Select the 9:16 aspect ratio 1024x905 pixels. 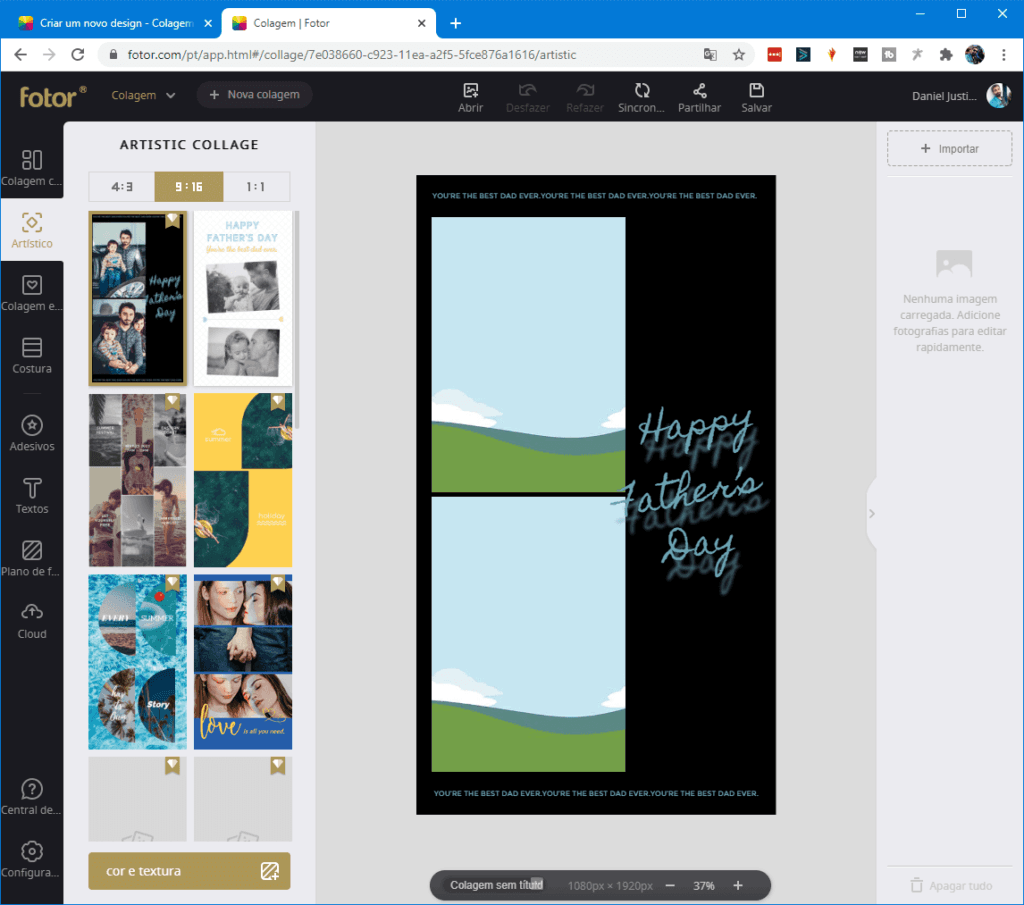(188, 187)
